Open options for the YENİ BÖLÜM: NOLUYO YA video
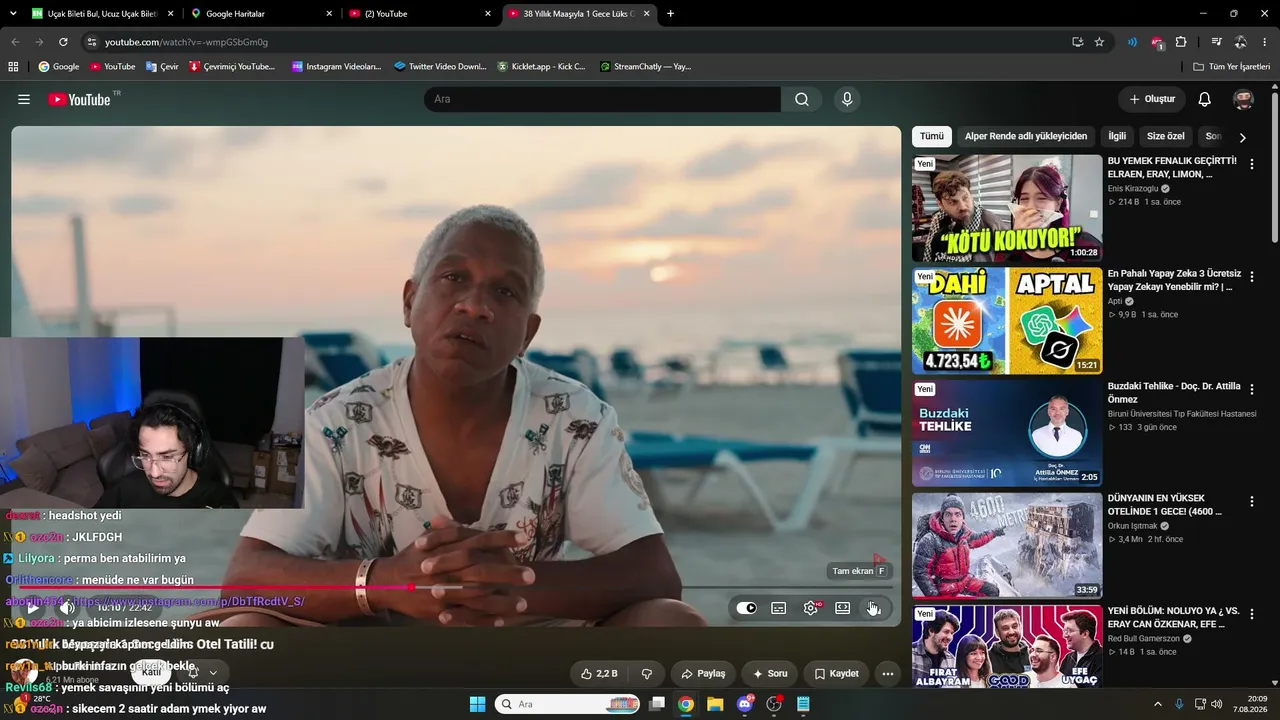1280x720 pixels. pos(1251,615)
